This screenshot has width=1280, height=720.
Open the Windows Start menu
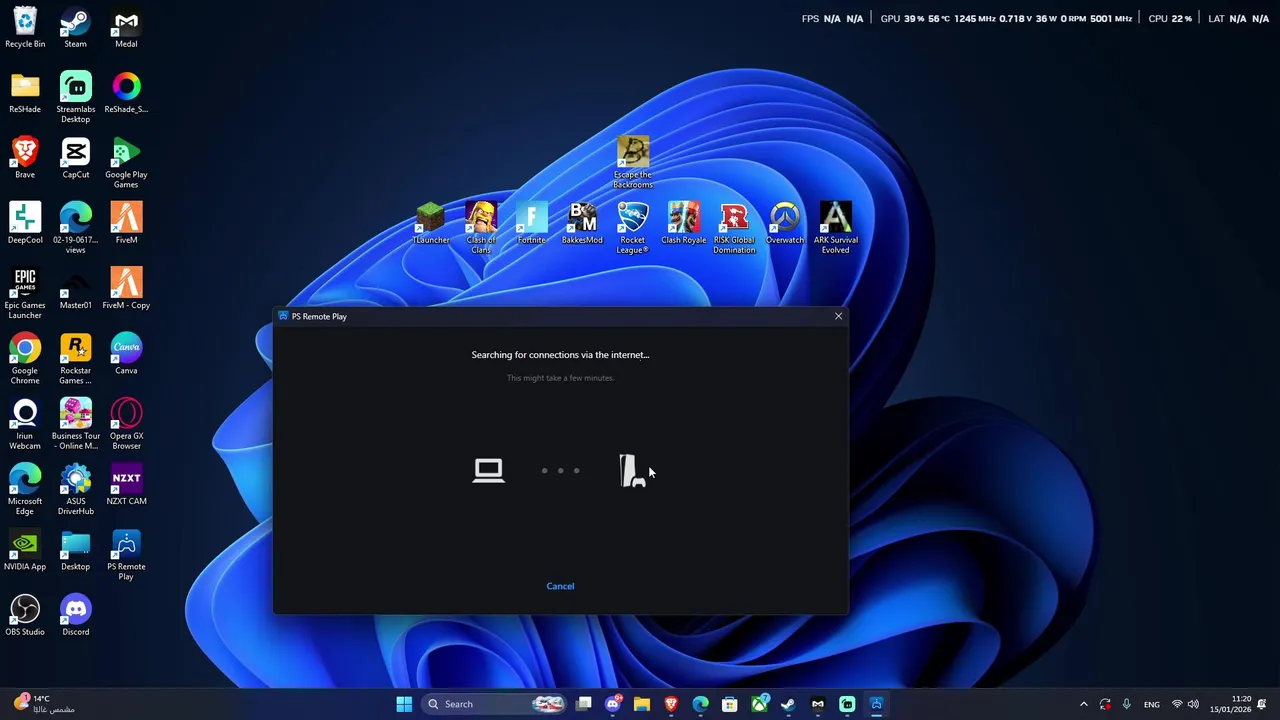(404, 704)
